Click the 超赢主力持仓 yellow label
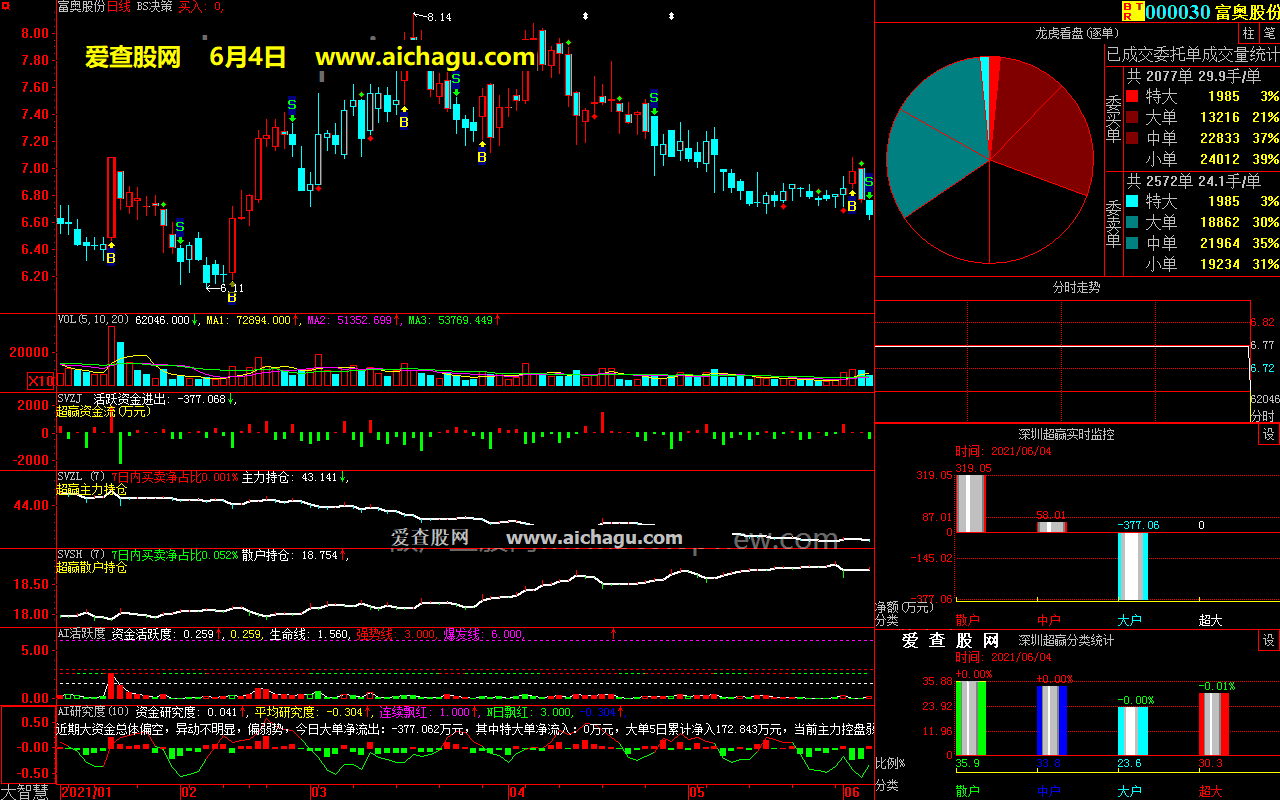Viewport: 1280px width, 800px height. click(92, 490)
